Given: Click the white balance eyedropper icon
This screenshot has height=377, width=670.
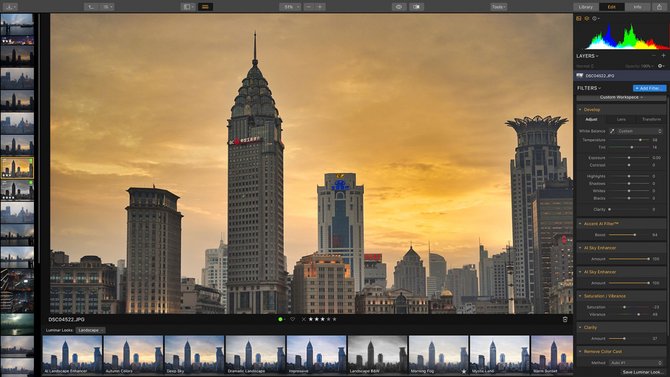Looking at the screenshot, I should pos(612,131).
